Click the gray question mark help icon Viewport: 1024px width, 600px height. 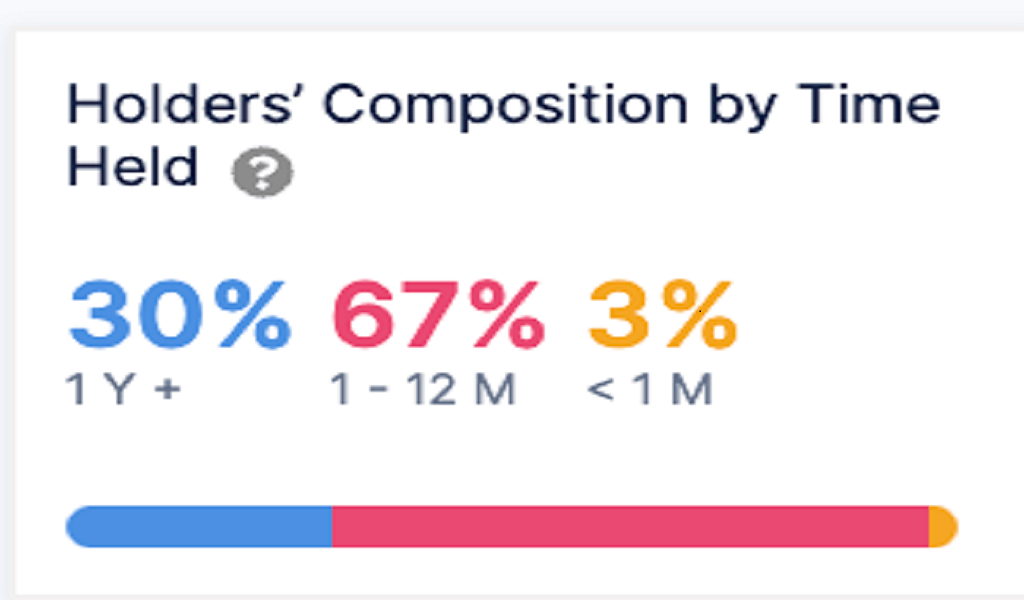[263, 174]
